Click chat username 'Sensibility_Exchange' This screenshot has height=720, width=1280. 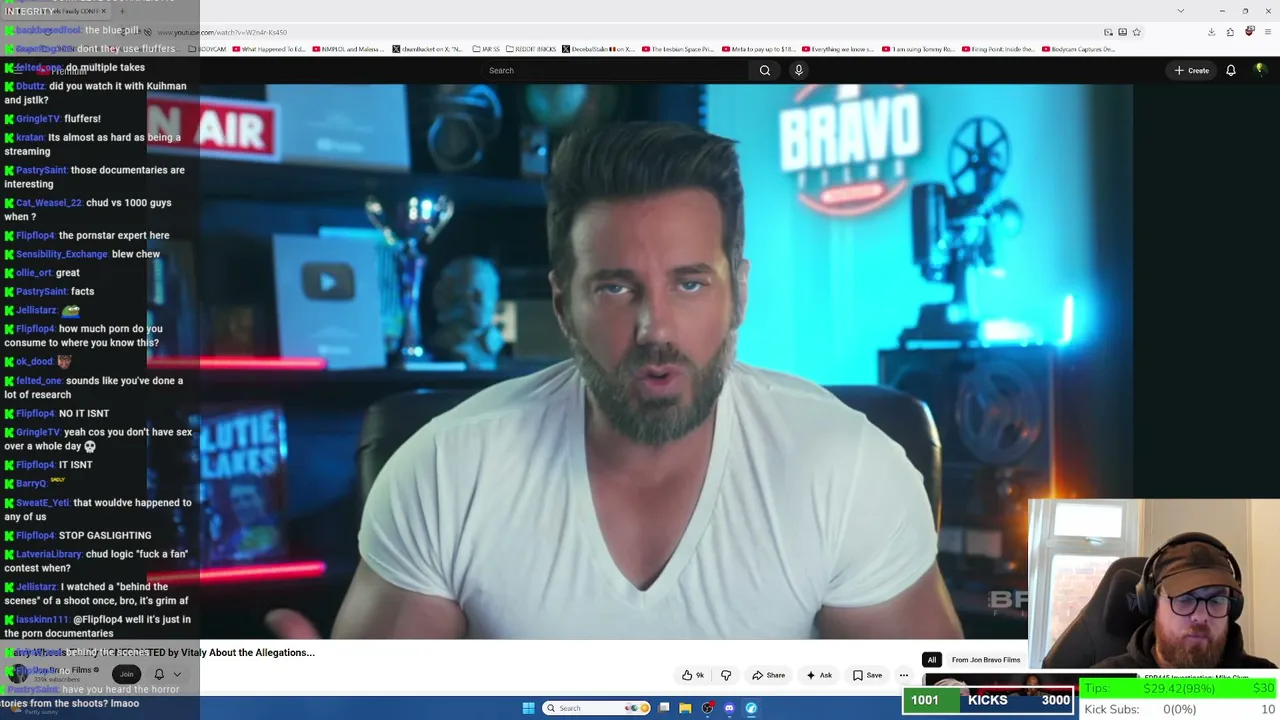[x=61, y=254]
